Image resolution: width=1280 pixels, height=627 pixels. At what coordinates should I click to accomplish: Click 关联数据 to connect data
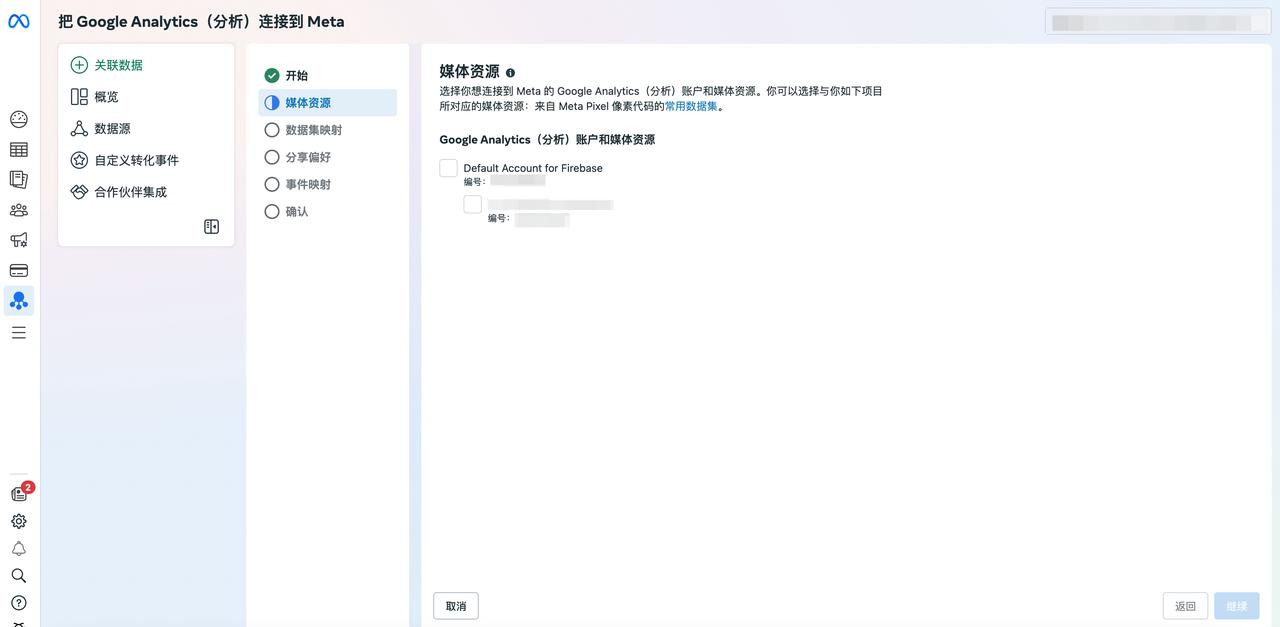[x=118, y=65]
